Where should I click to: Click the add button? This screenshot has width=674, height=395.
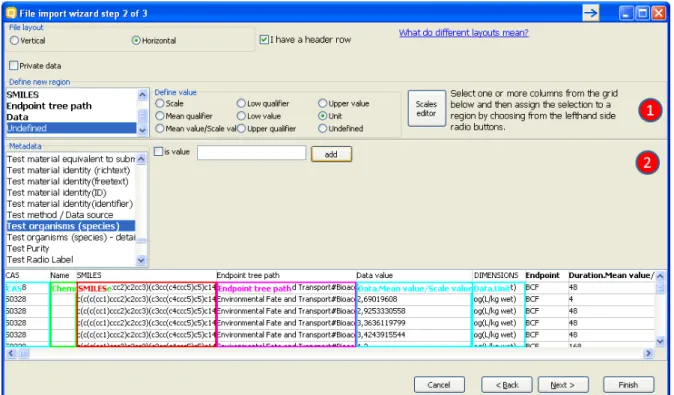tap(331, 154)
